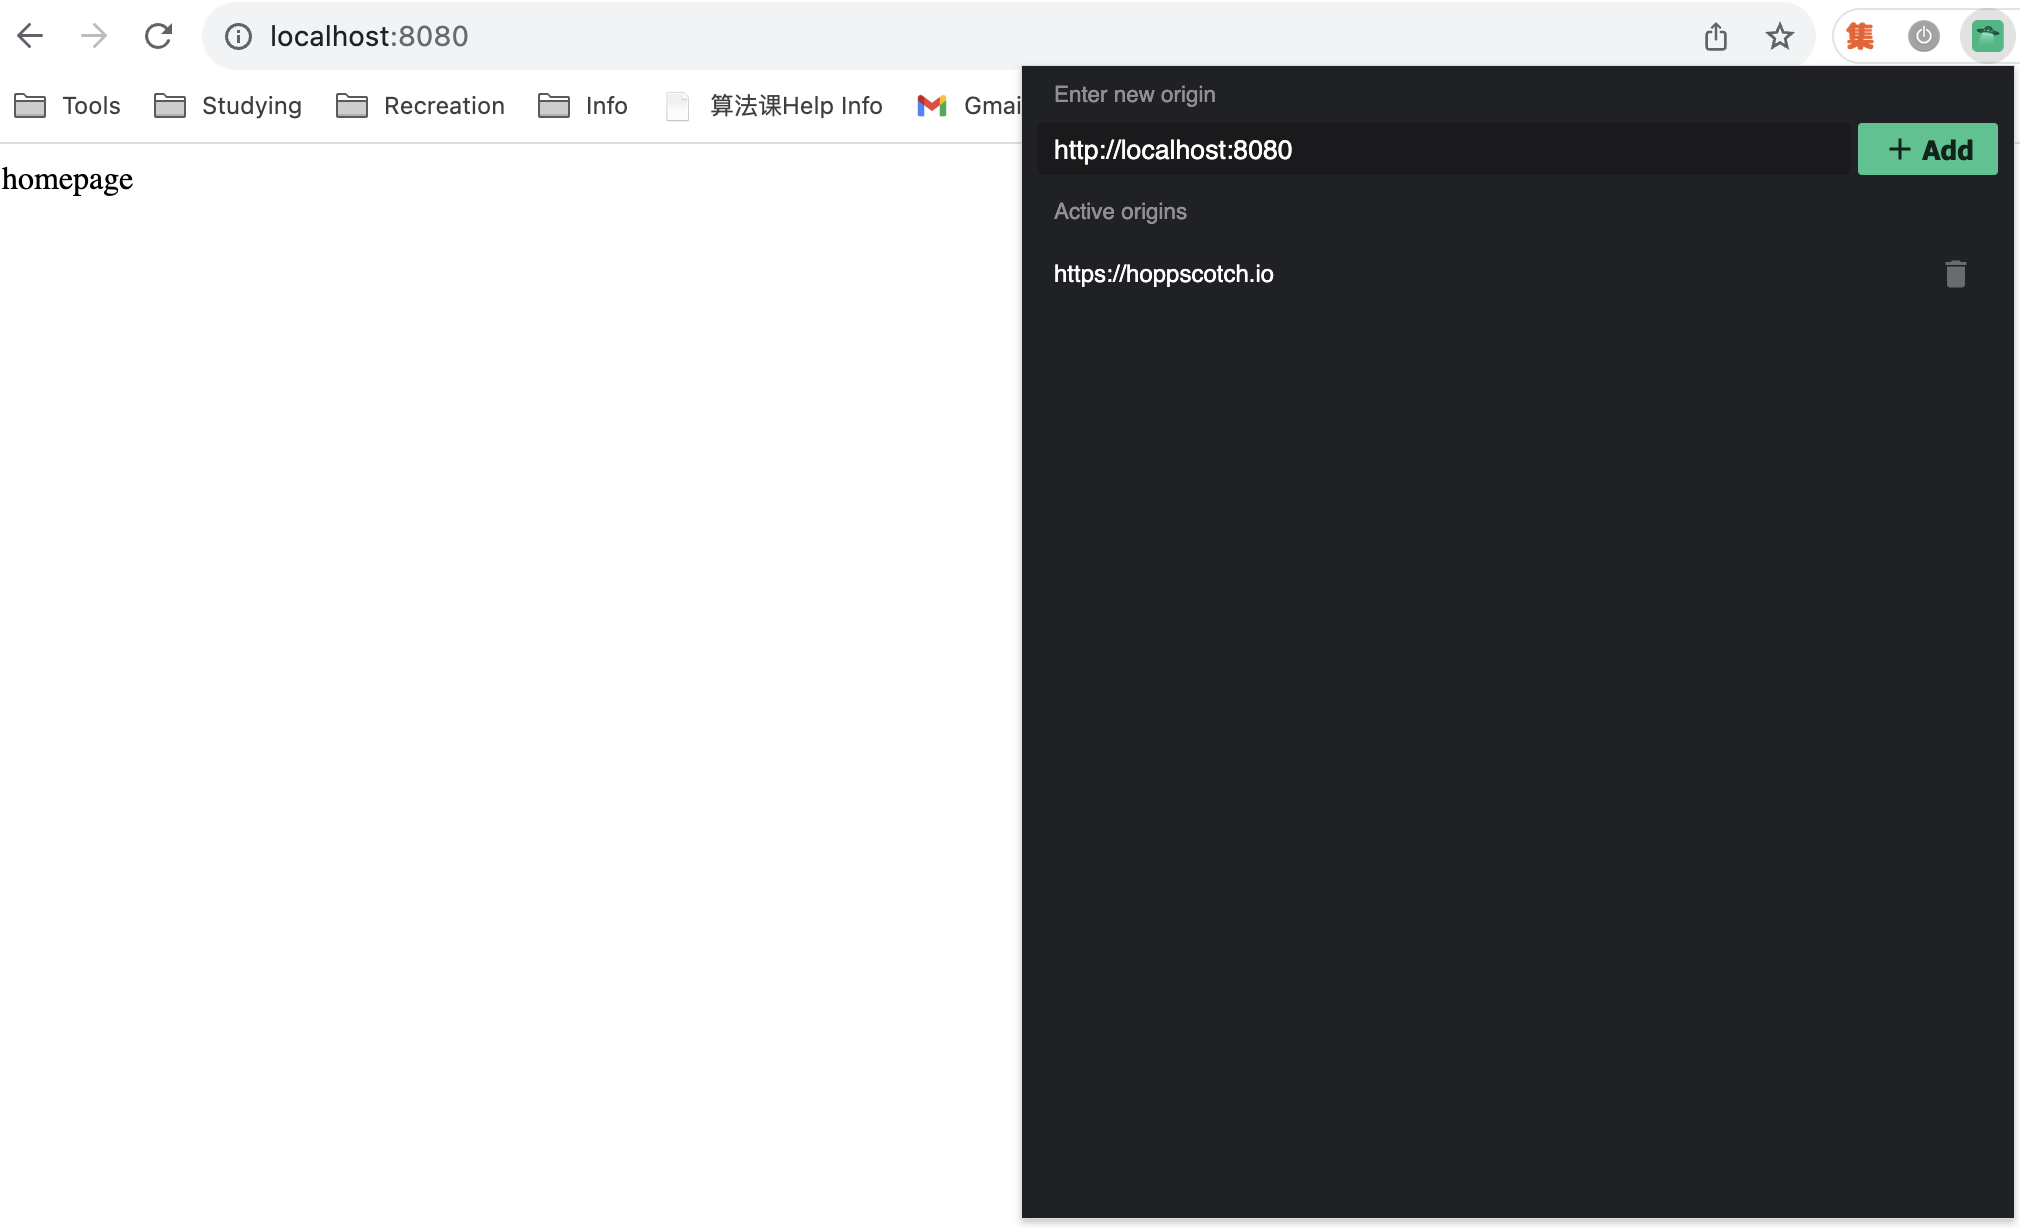Viewport: 2020px width, 1228px height.
Task: Open the orange Chinese character extension
Action: (1860, 37)
